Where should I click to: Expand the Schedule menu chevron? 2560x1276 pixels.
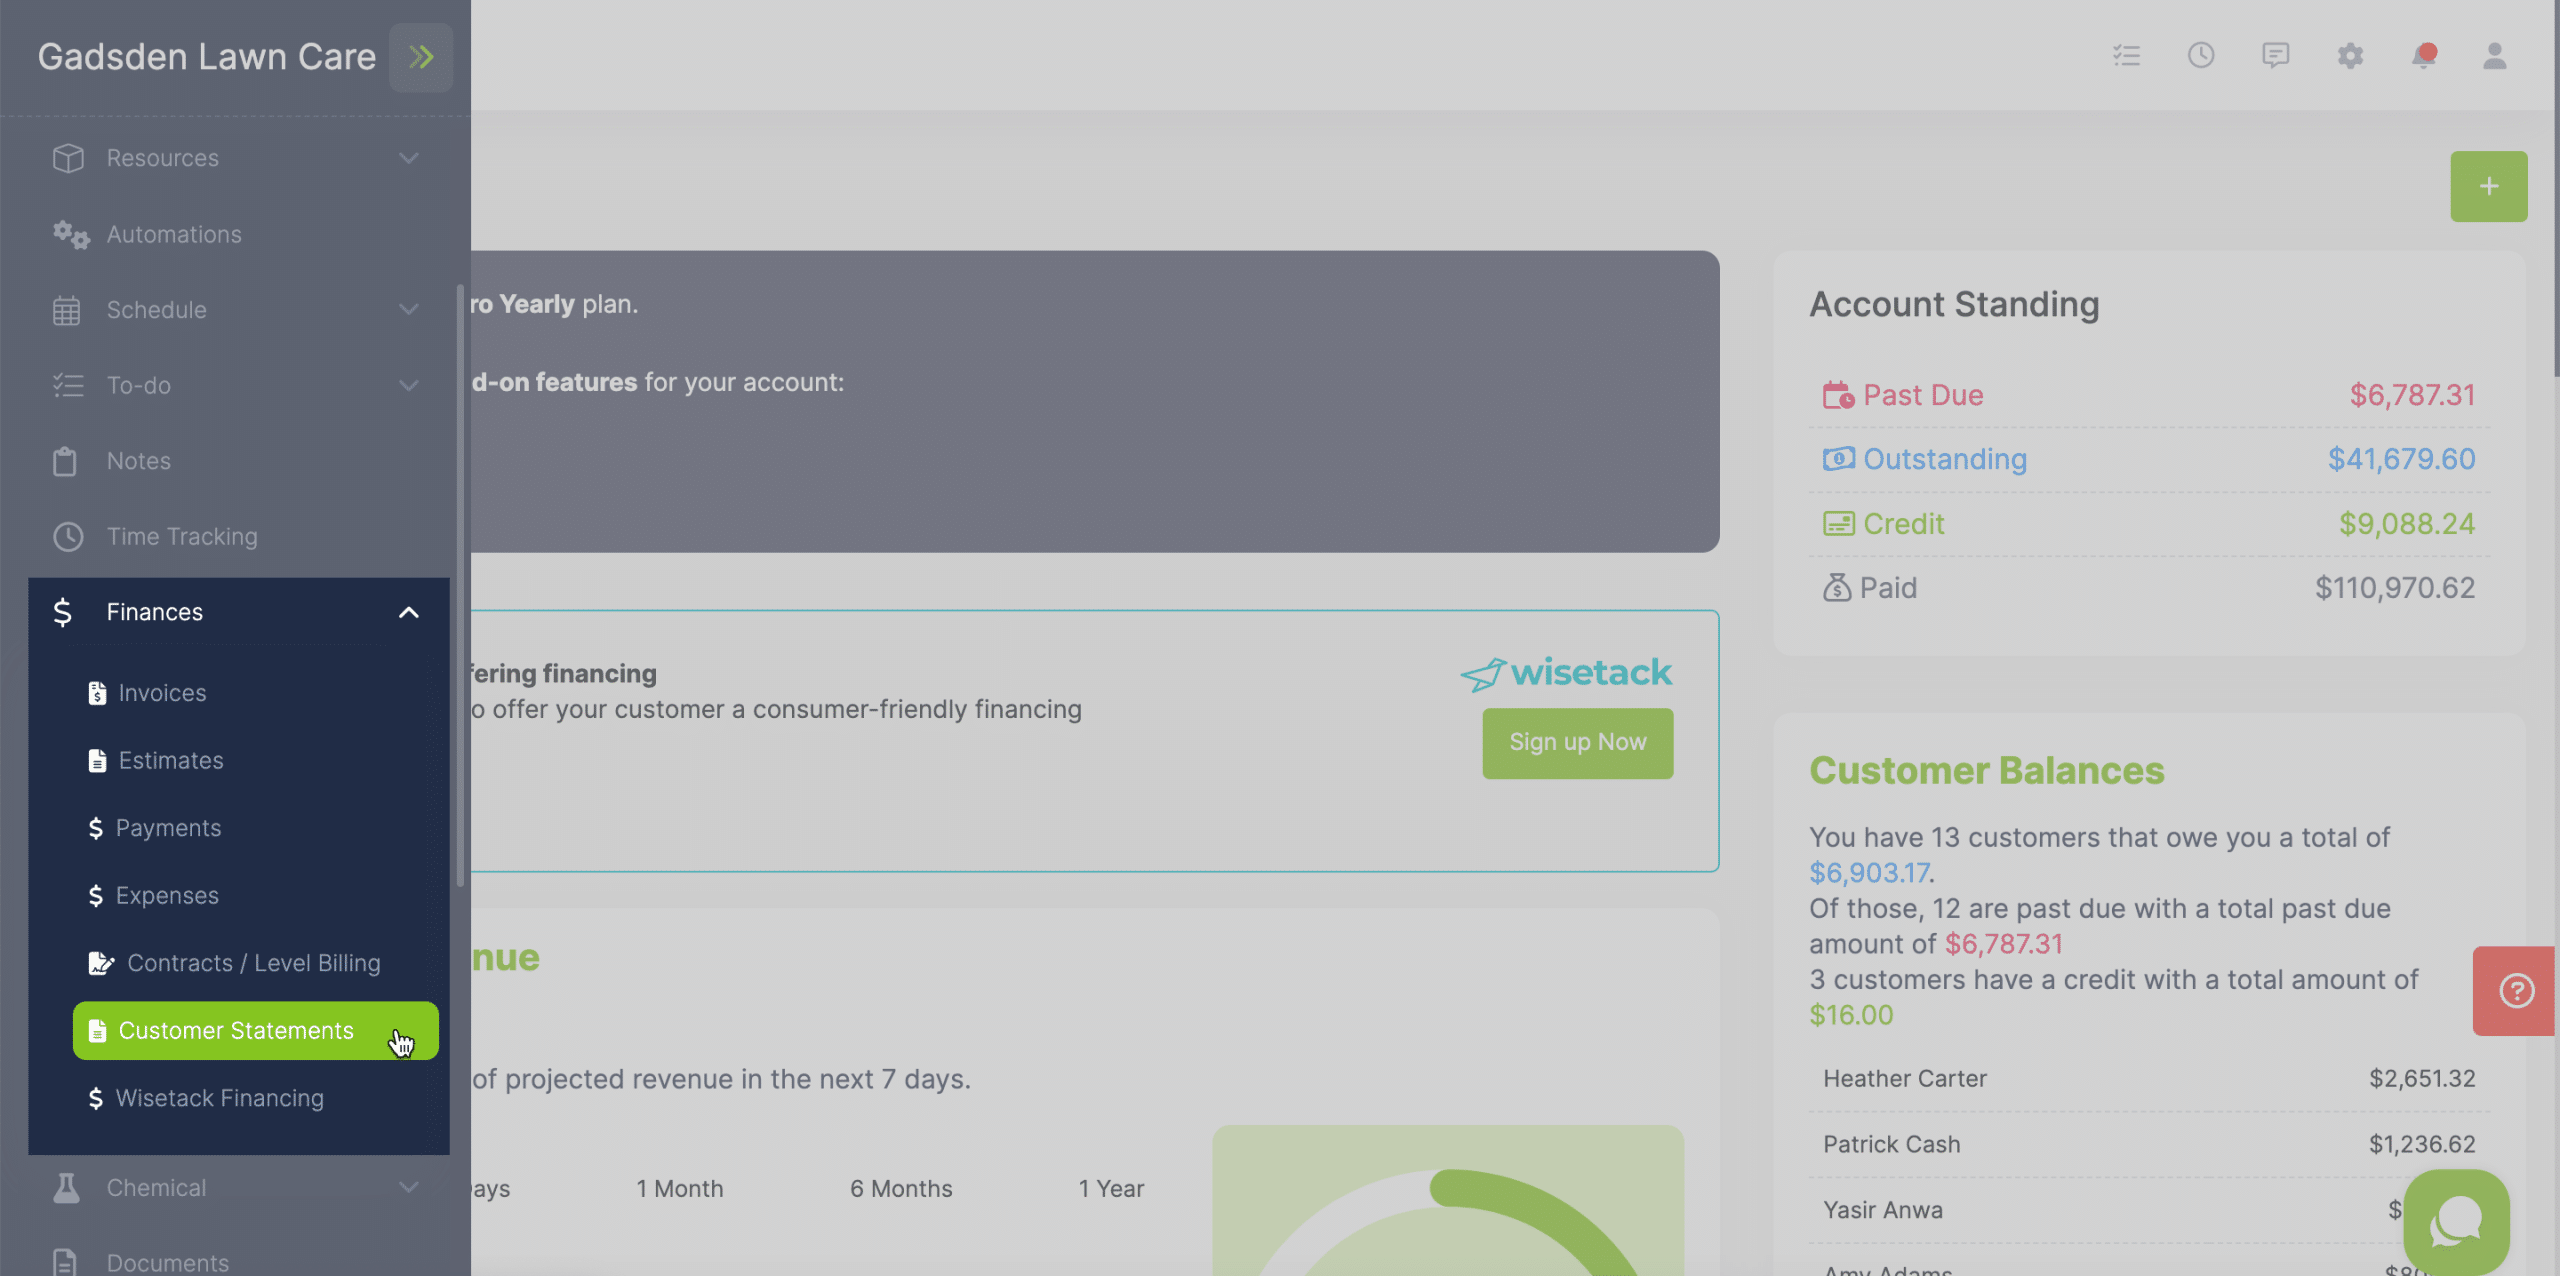coord(408,310)
